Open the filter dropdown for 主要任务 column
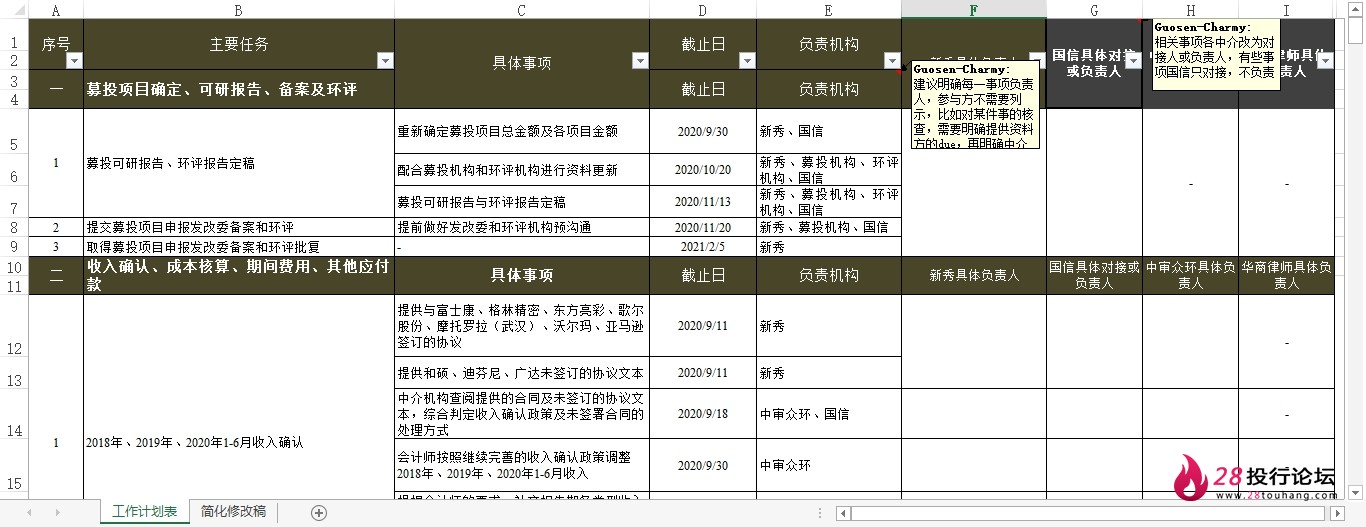Image resolution: width=1366 pixels, height=527 pixels. click(385, 61)
